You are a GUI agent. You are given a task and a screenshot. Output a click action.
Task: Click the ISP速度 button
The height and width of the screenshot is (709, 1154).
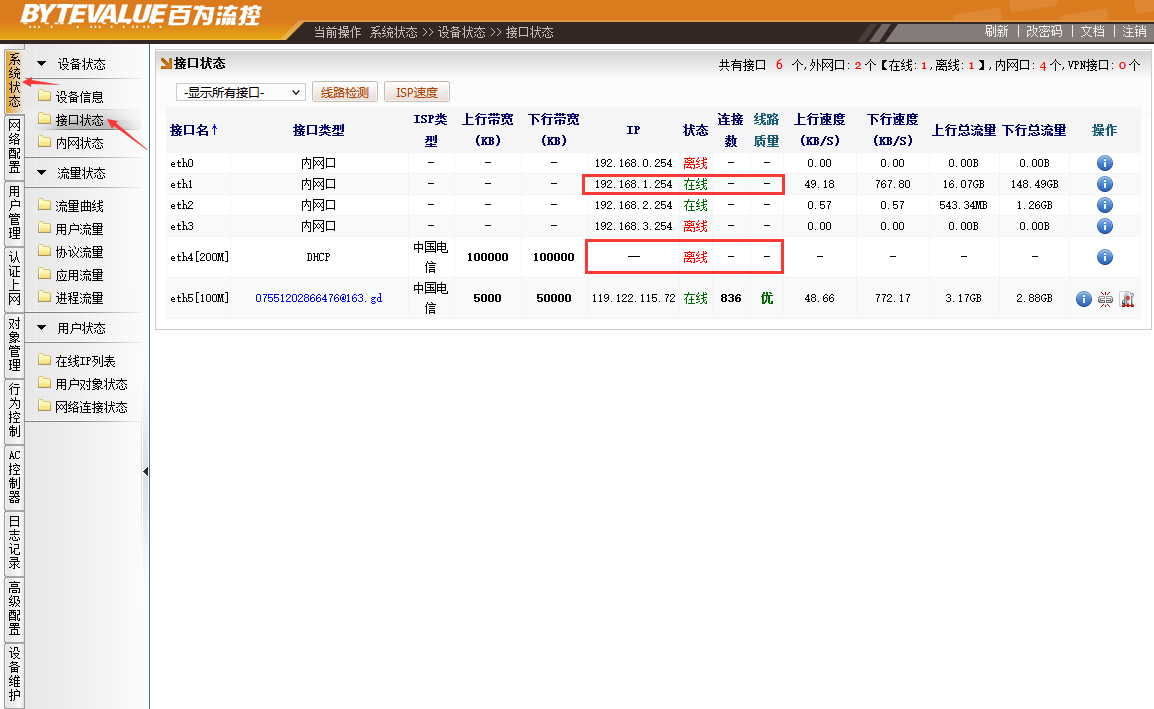tap(417, 92)
